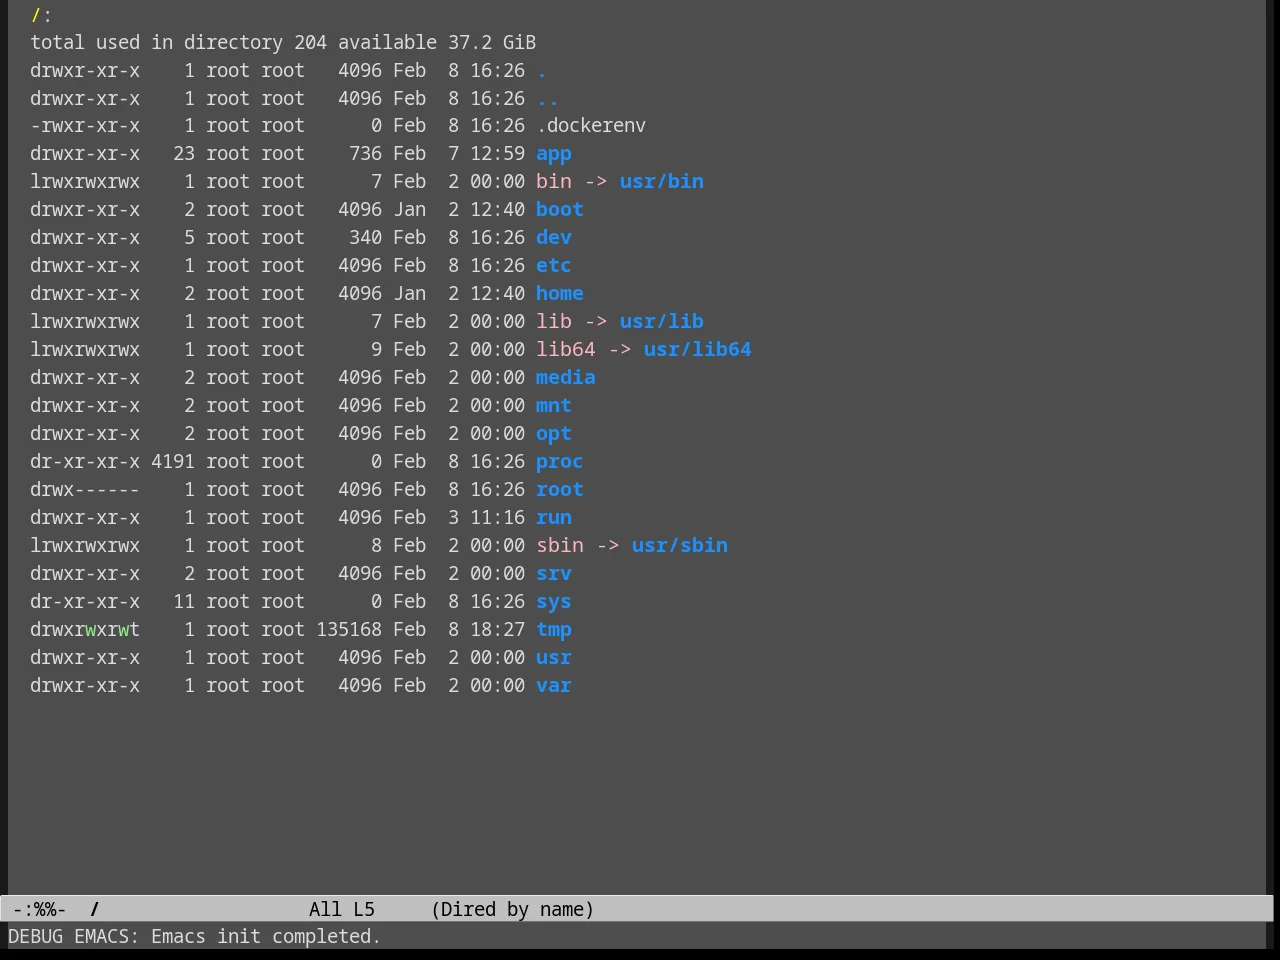Viewport: 1280px width, 960px height.
Task: Click the lib symlink name
Action: click(553, 322)
